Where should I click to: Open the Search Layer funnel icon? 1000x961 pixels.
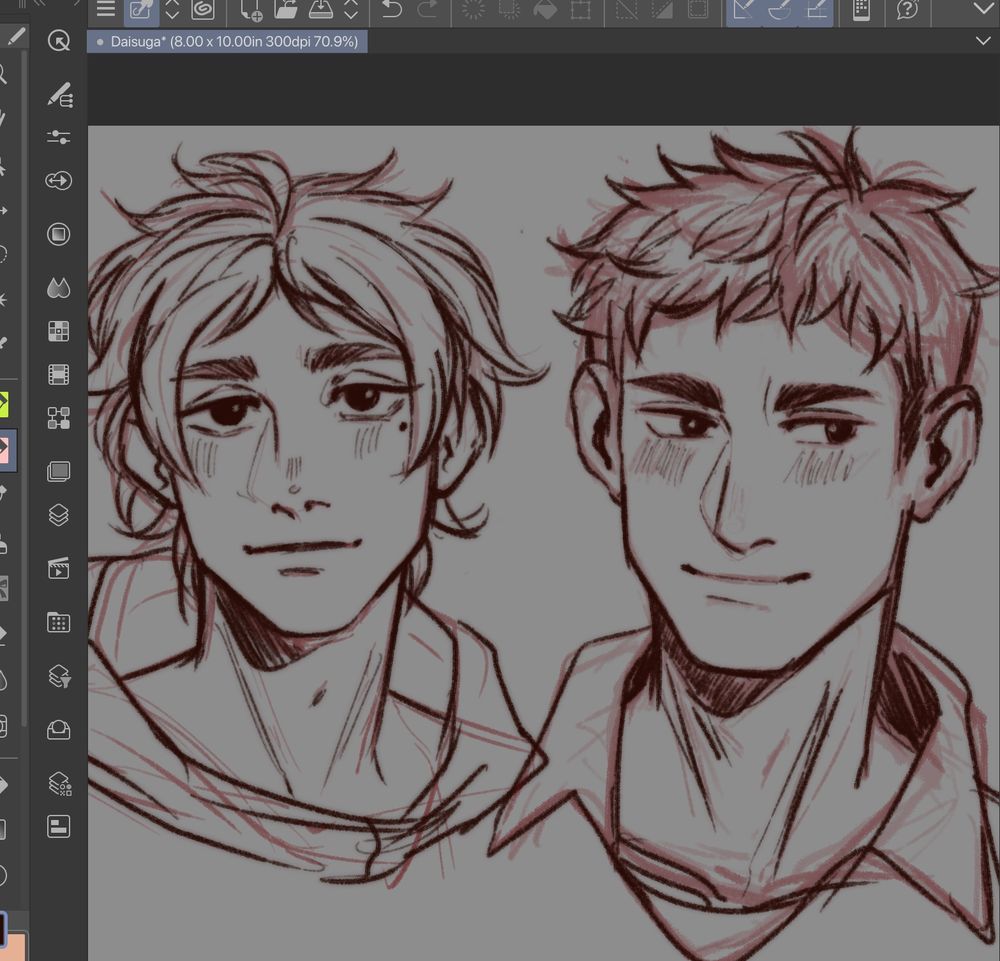click(59, 676)
